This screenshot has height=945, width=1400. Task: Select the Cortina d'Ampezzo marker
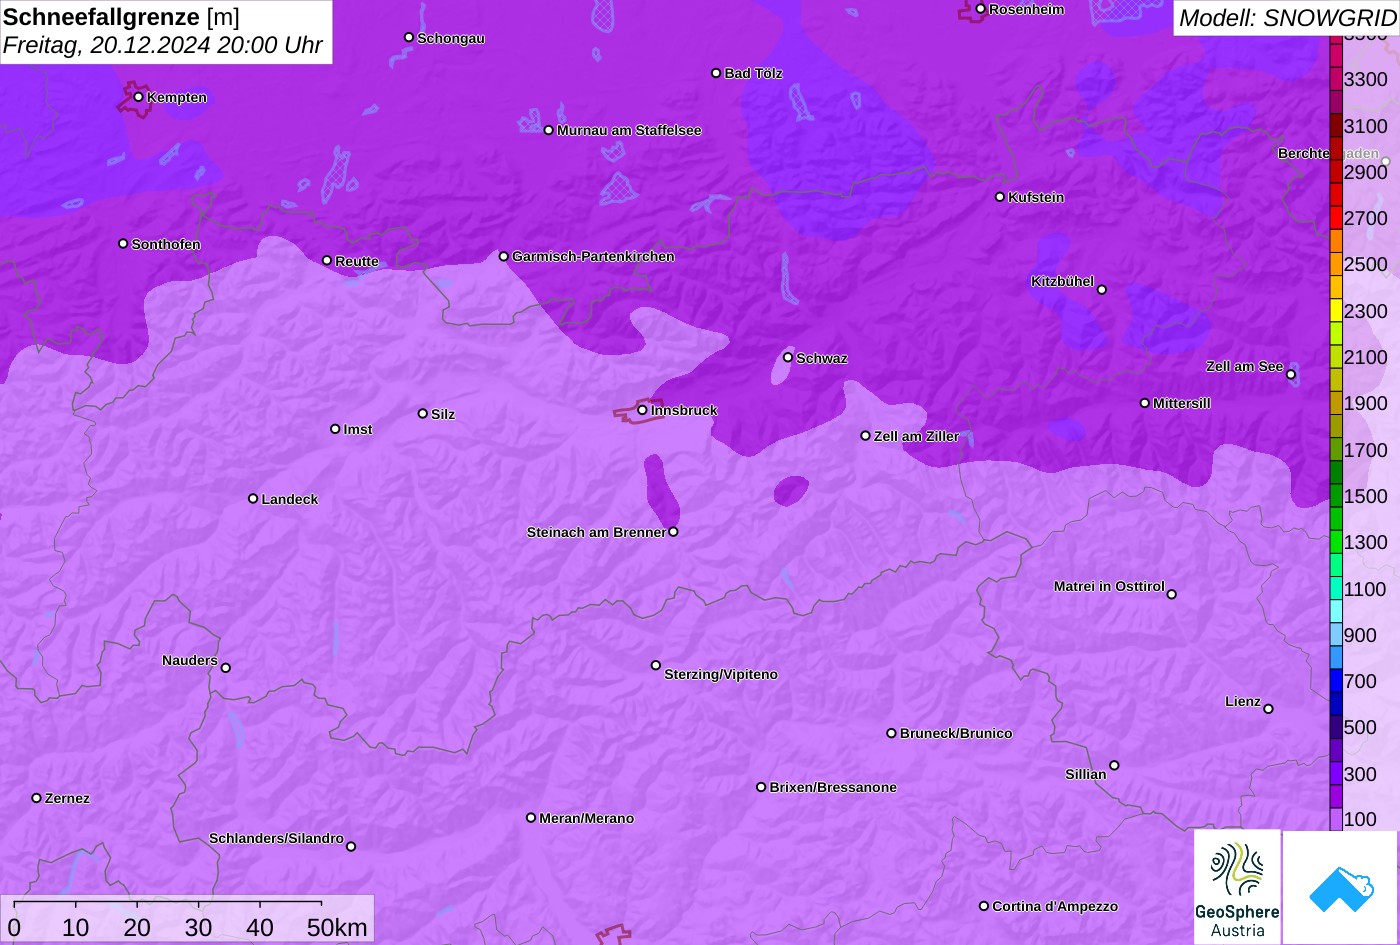pyautogui.click(x=984, y=906)
